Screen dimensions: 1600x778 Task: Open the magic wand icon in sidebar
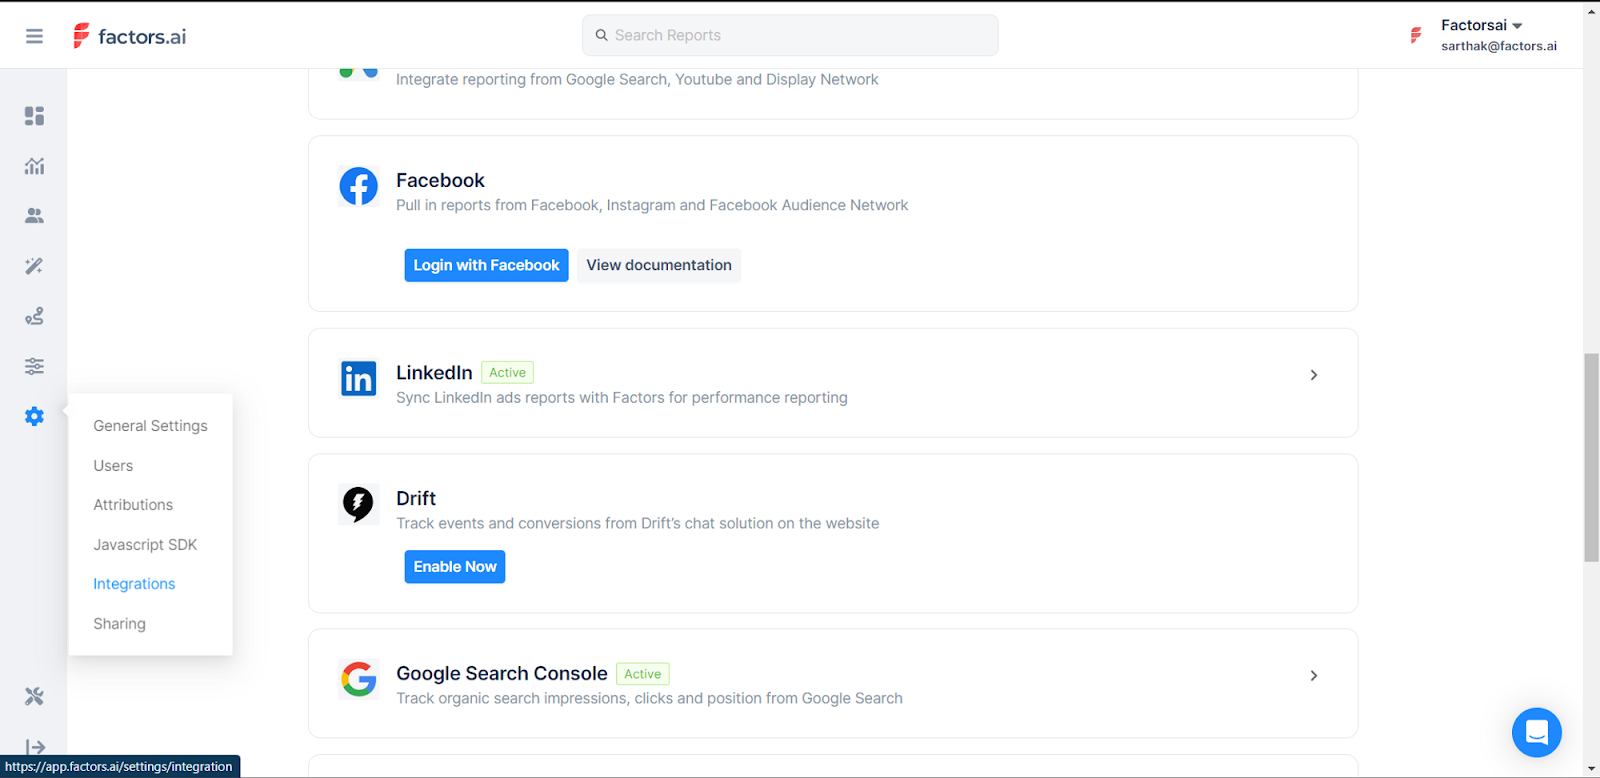tap(34, 266)
